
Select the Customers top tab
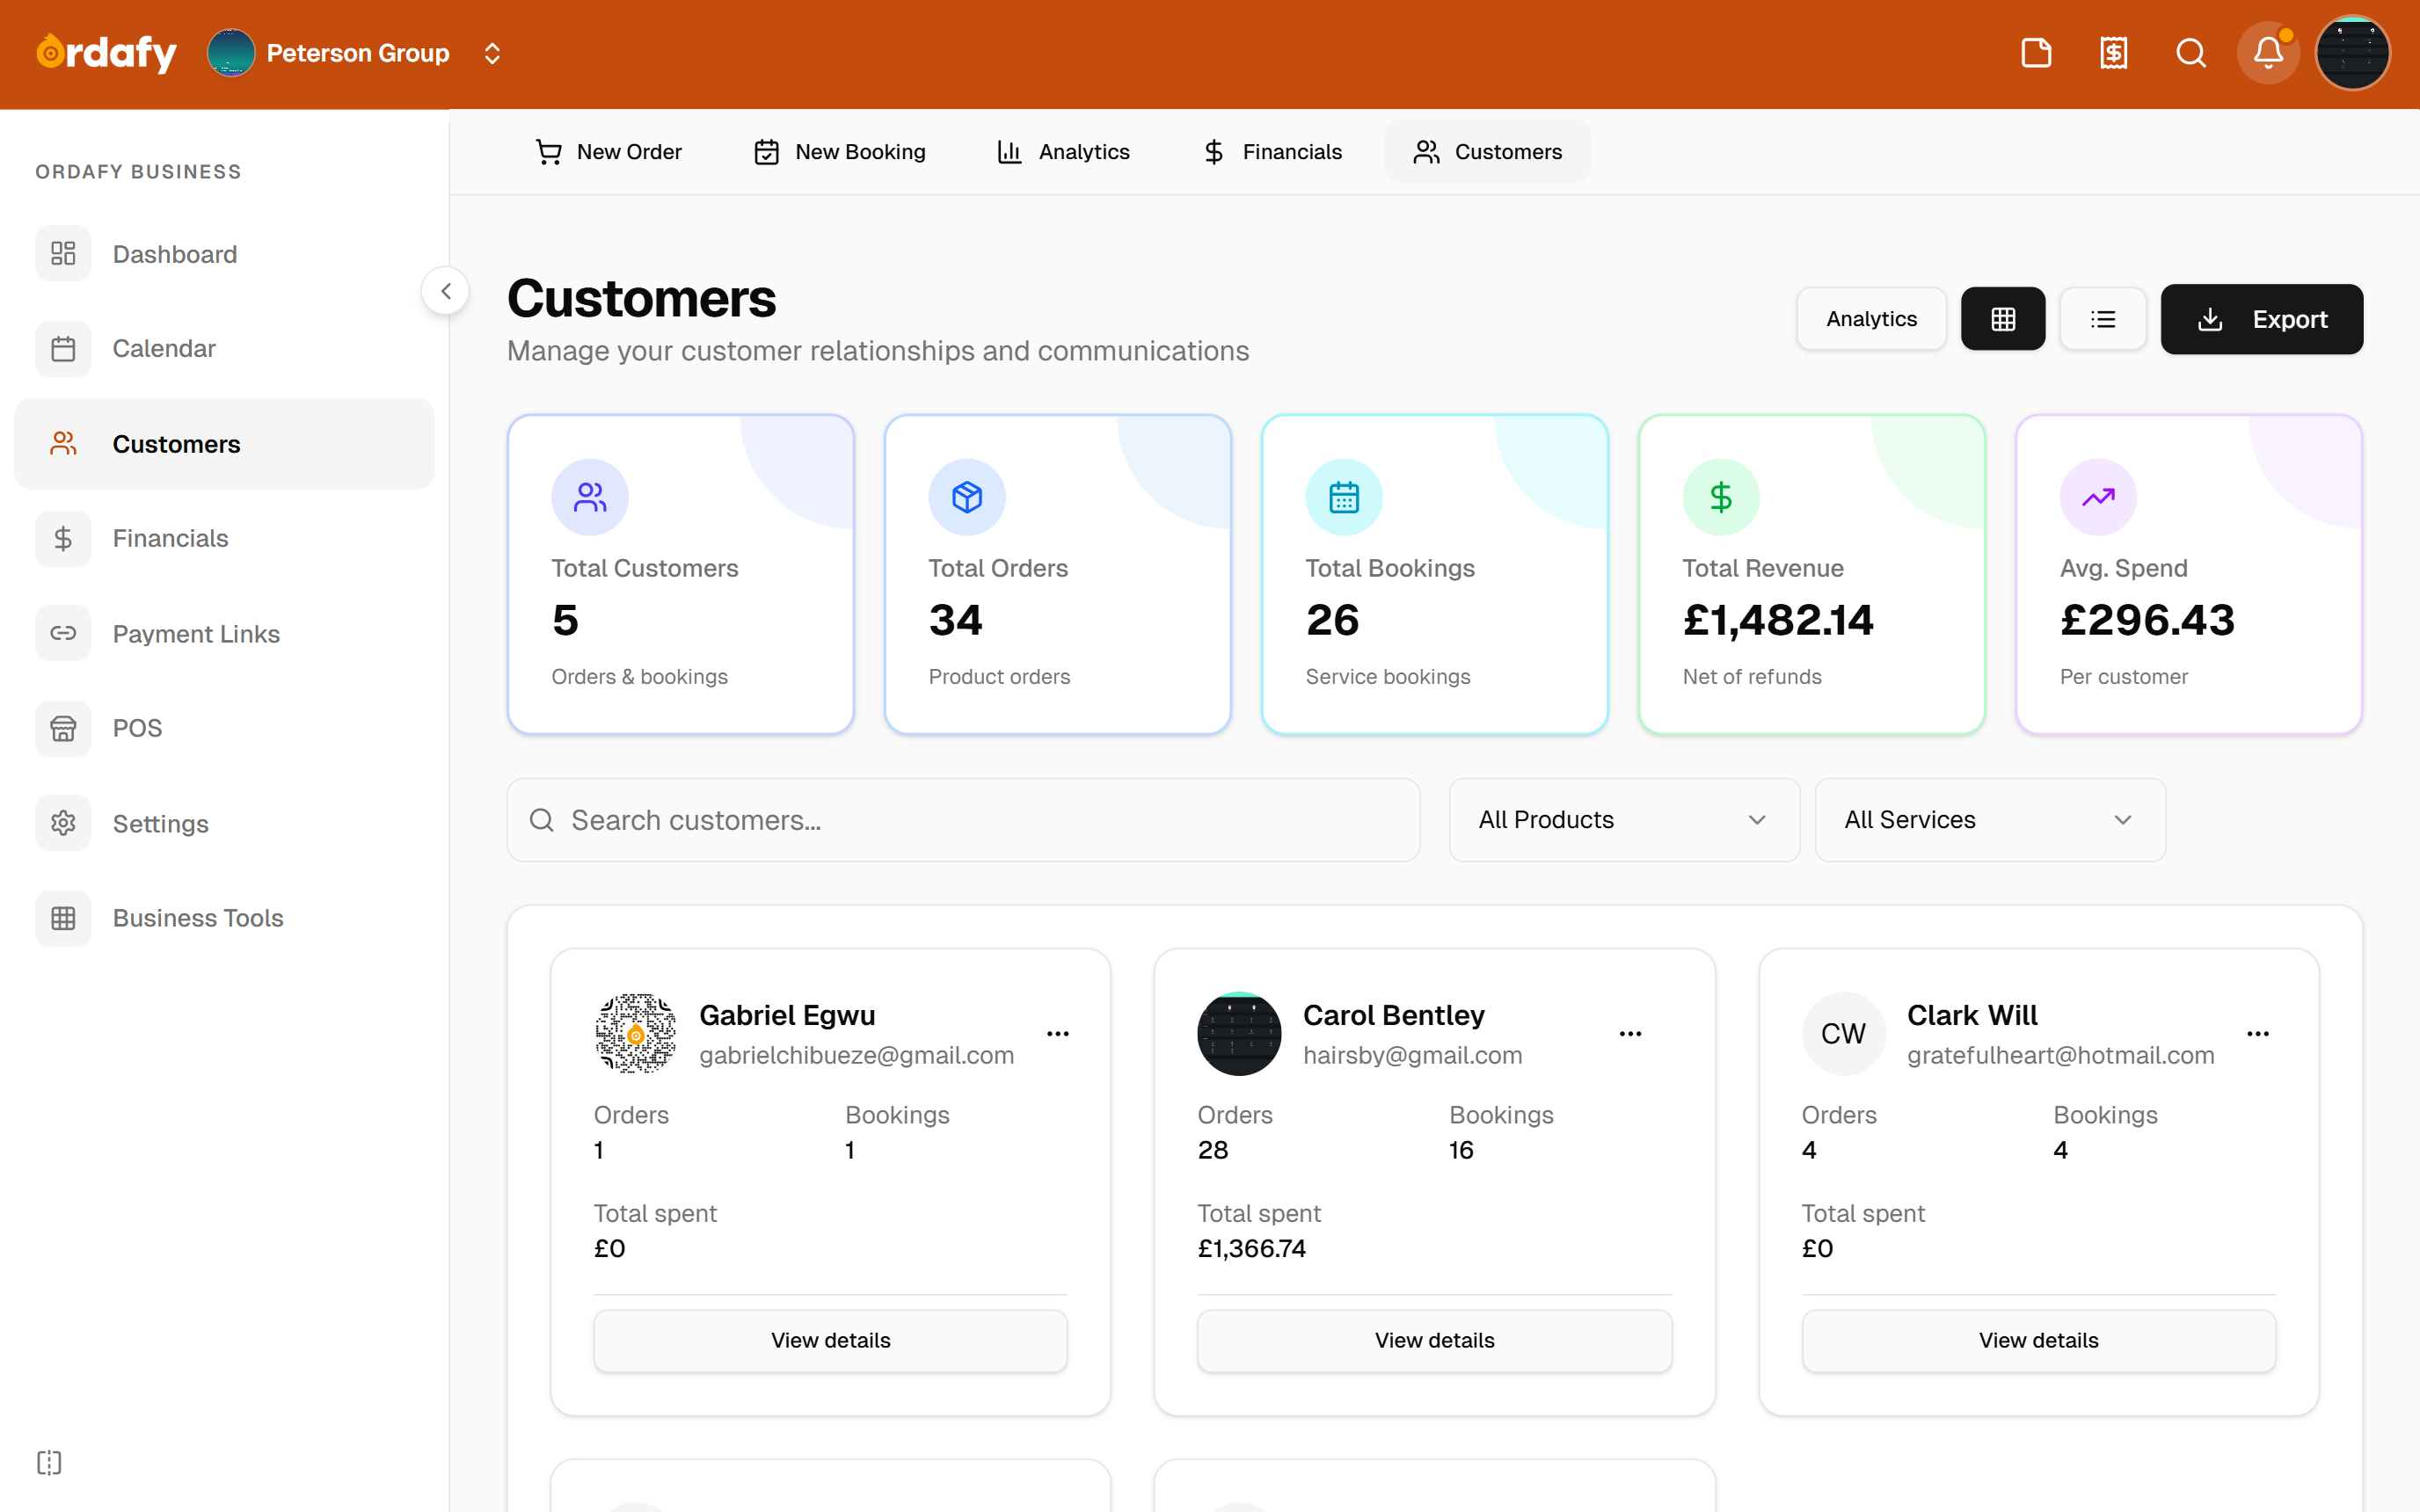pos(1487,152)
